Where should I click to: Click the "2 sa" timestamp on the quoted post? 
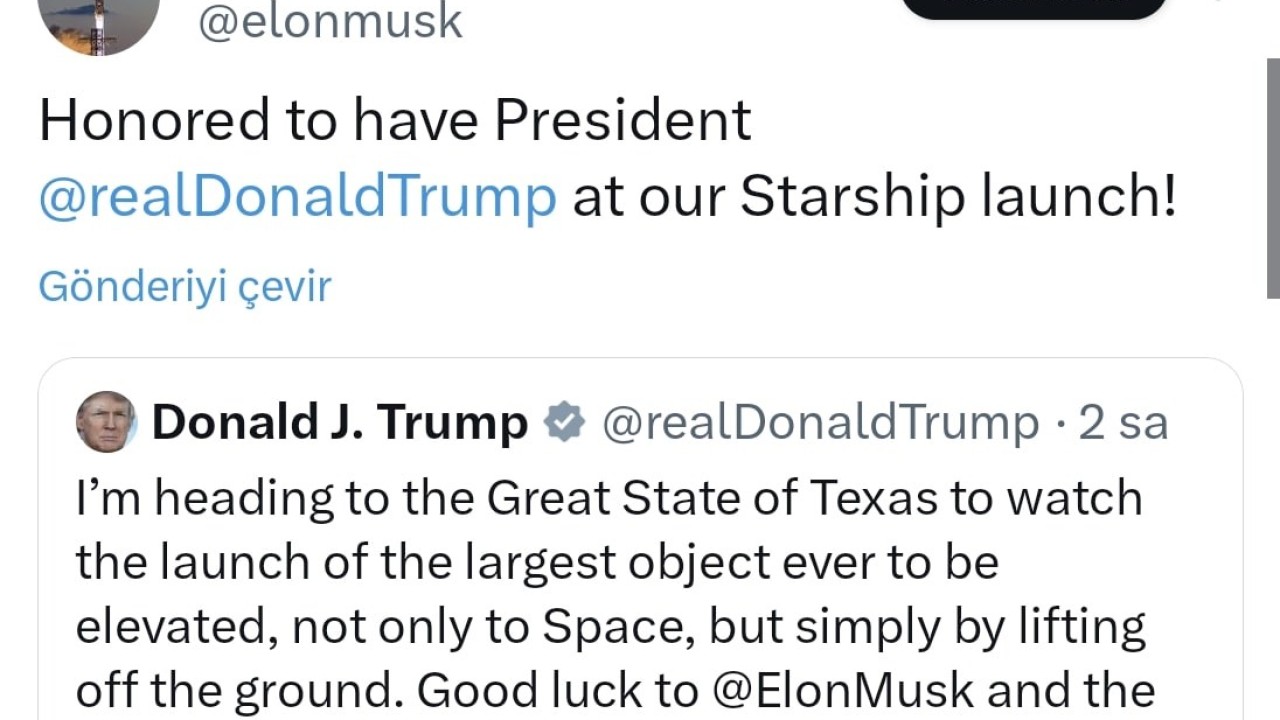click(x=1124, y=422)
